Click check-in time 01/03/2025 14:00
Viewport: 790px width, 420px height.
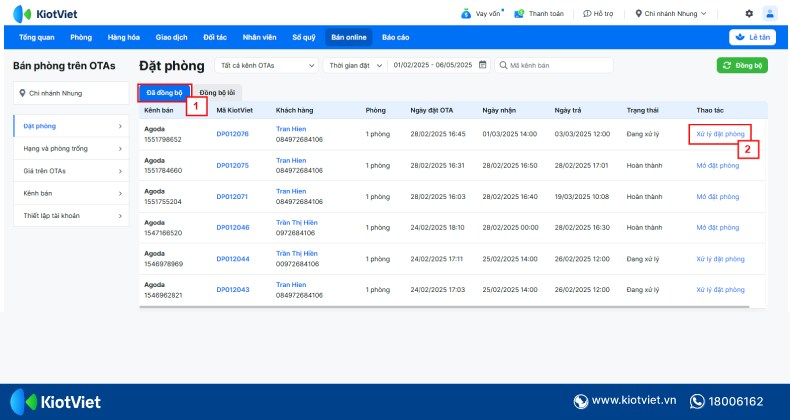(509, 134)
